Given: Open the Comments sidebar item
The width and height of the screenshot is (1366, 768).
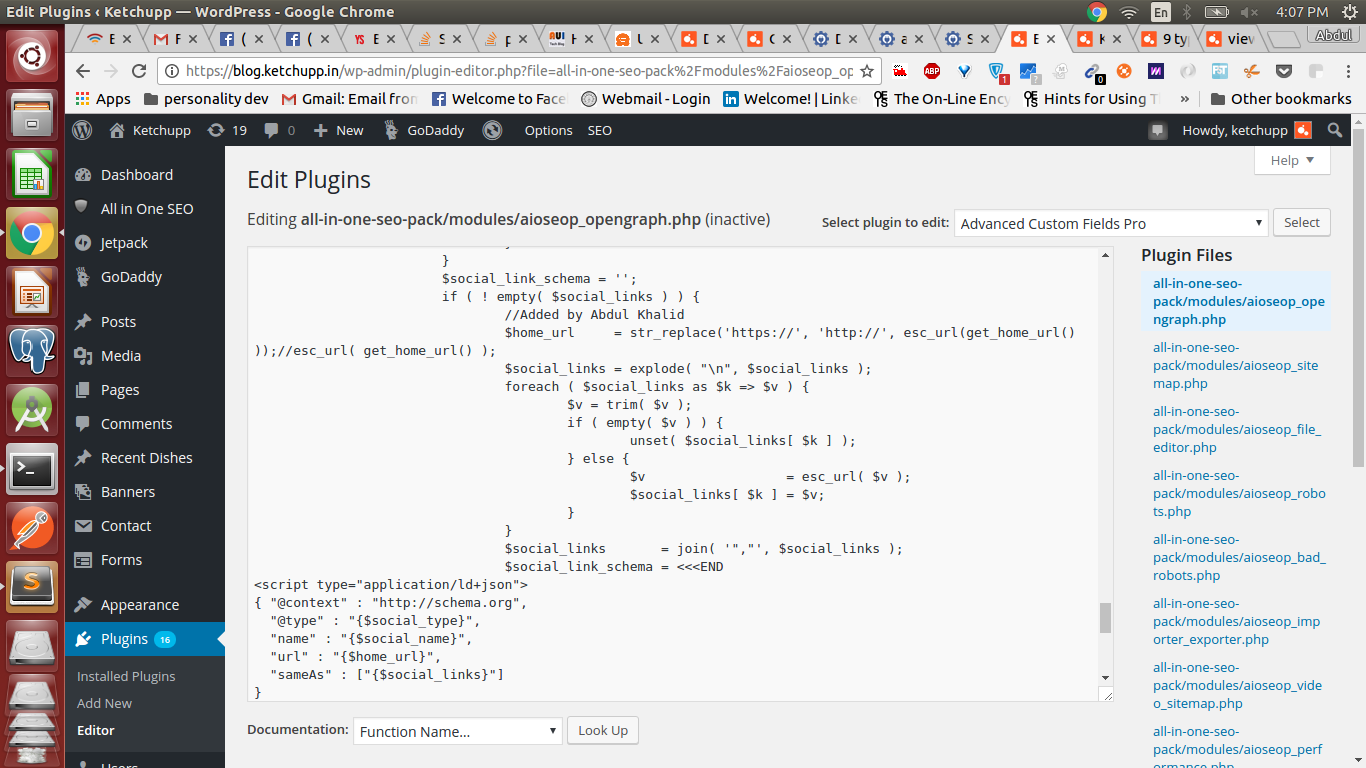Looking at the screenshot, I should click(x=137, y=423).
